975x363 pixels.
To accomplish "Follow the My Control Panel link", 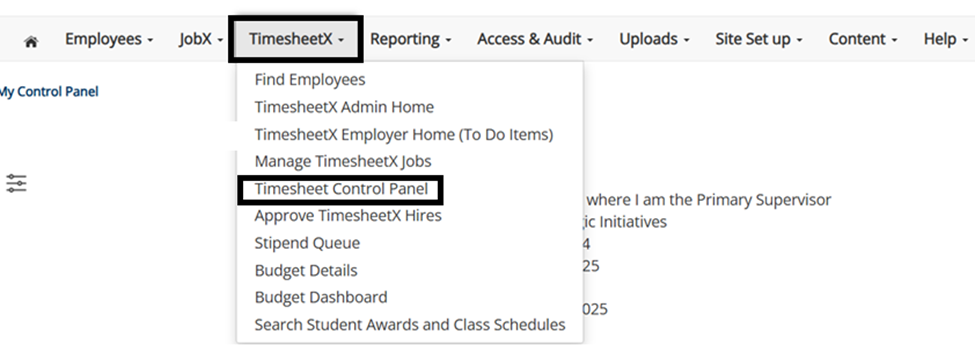I will (x=49, y=92).
